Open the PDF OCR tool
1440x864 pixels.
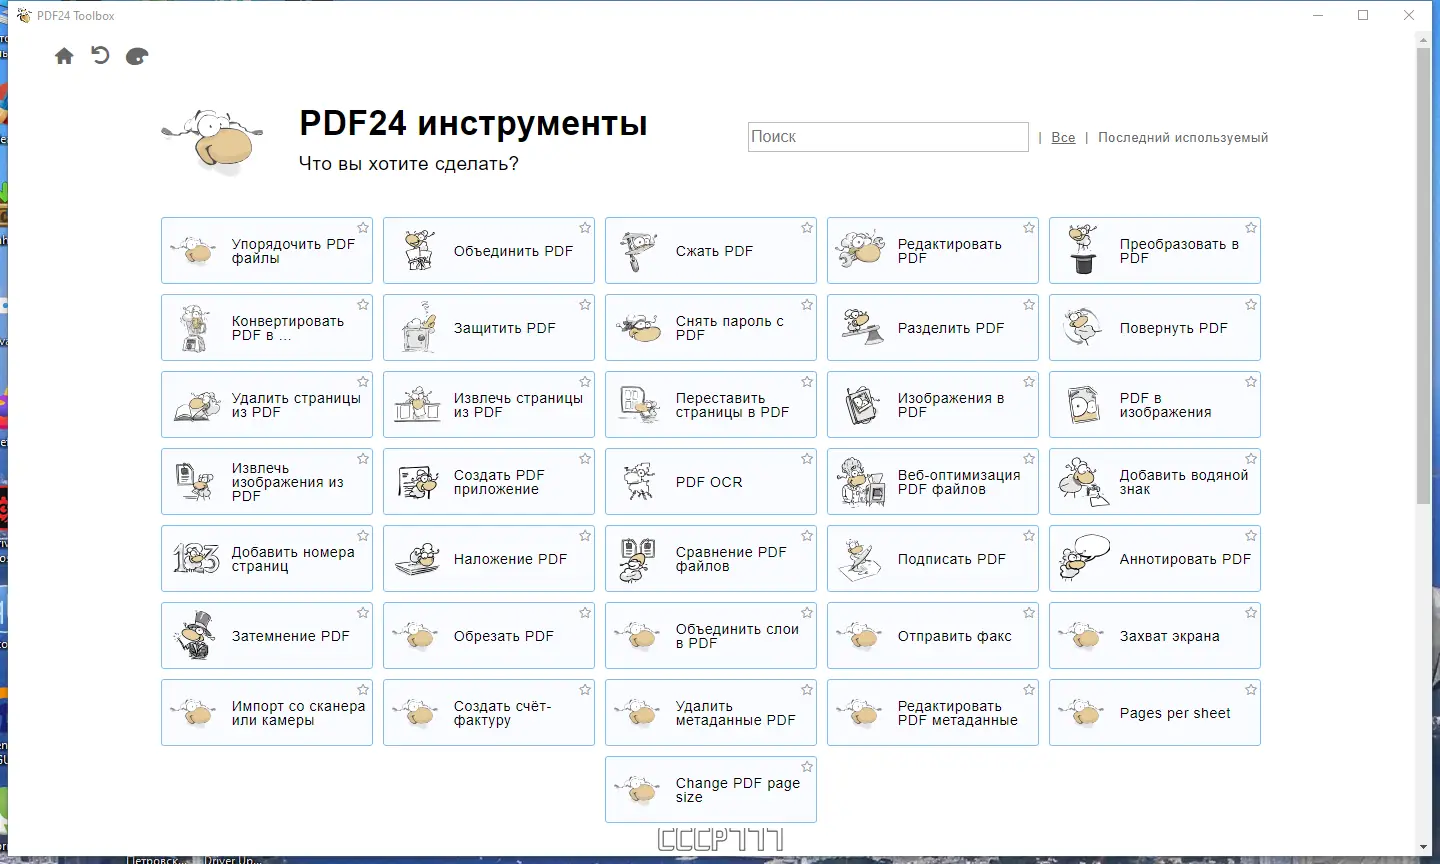pos(710,481)
